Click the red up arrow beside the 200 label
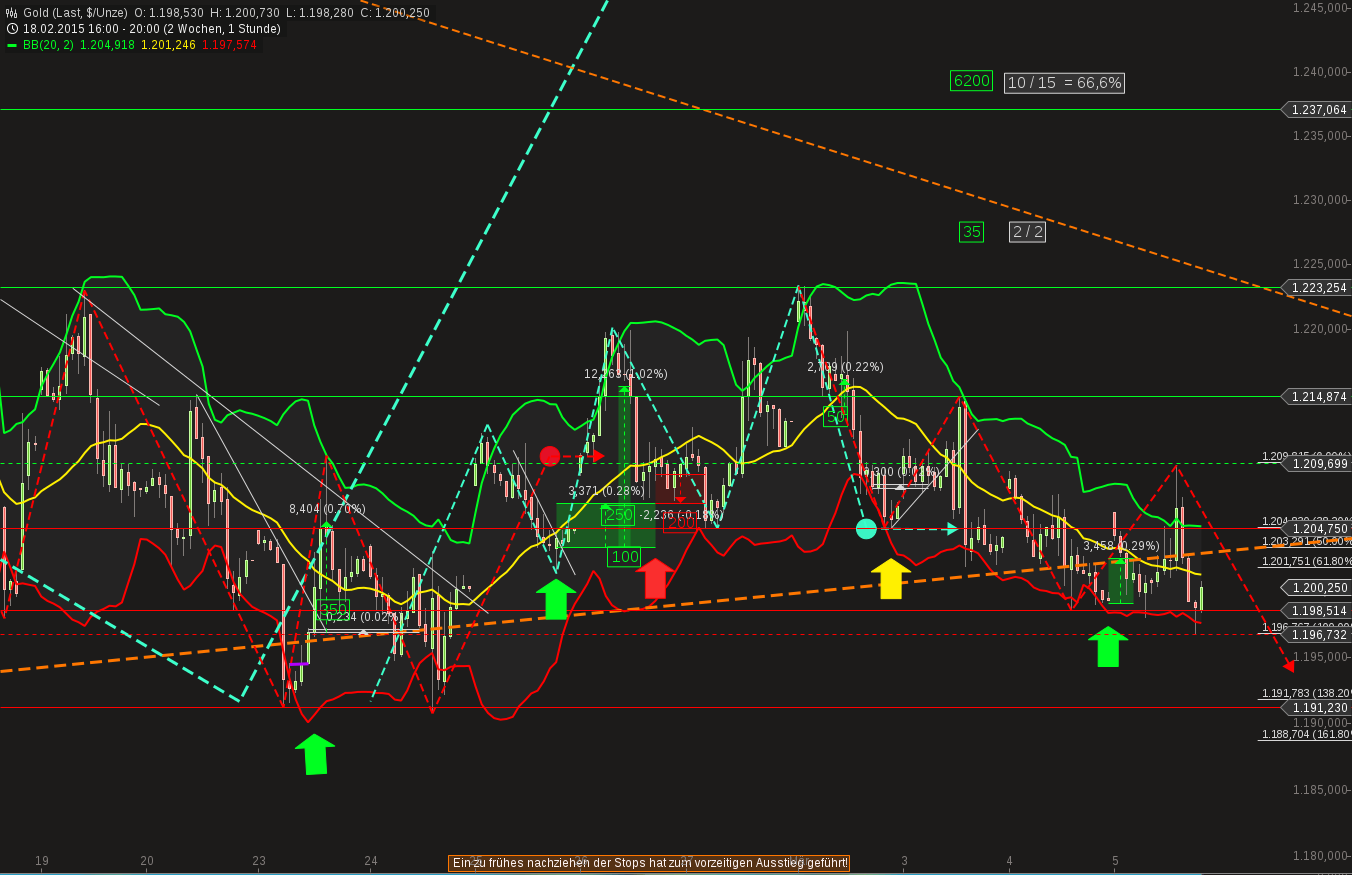Image resolution: width=1352 pixels, height=875 pixels. [655, 580]
